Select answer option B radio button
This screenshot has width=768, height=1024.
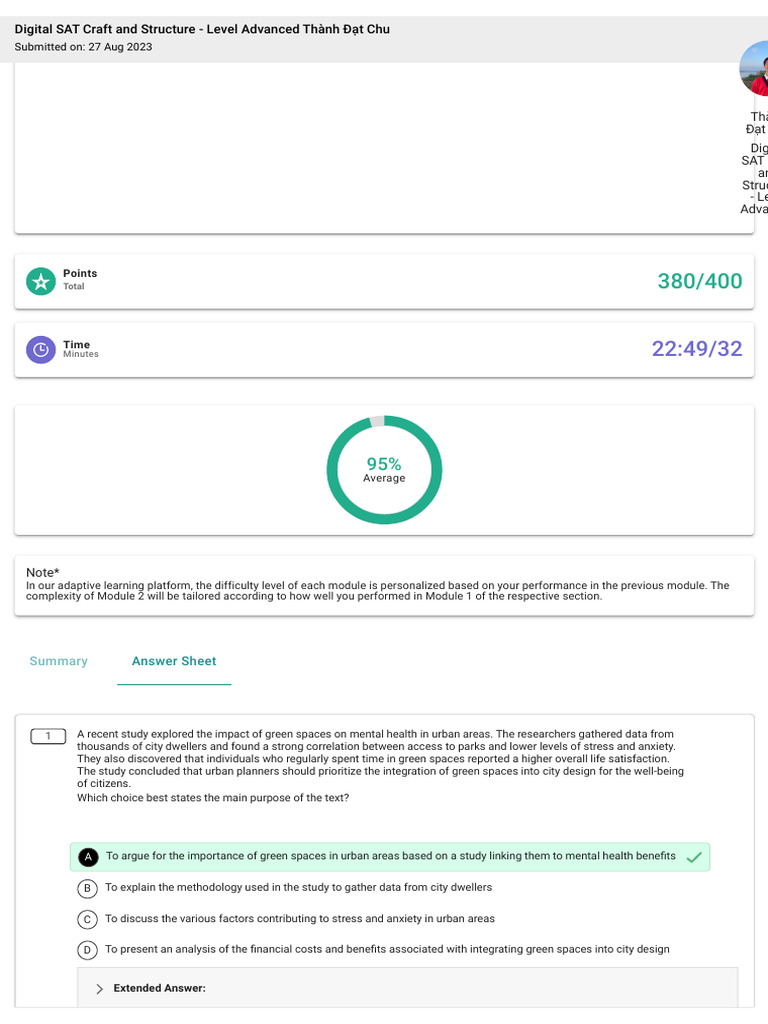click(88, 888)
